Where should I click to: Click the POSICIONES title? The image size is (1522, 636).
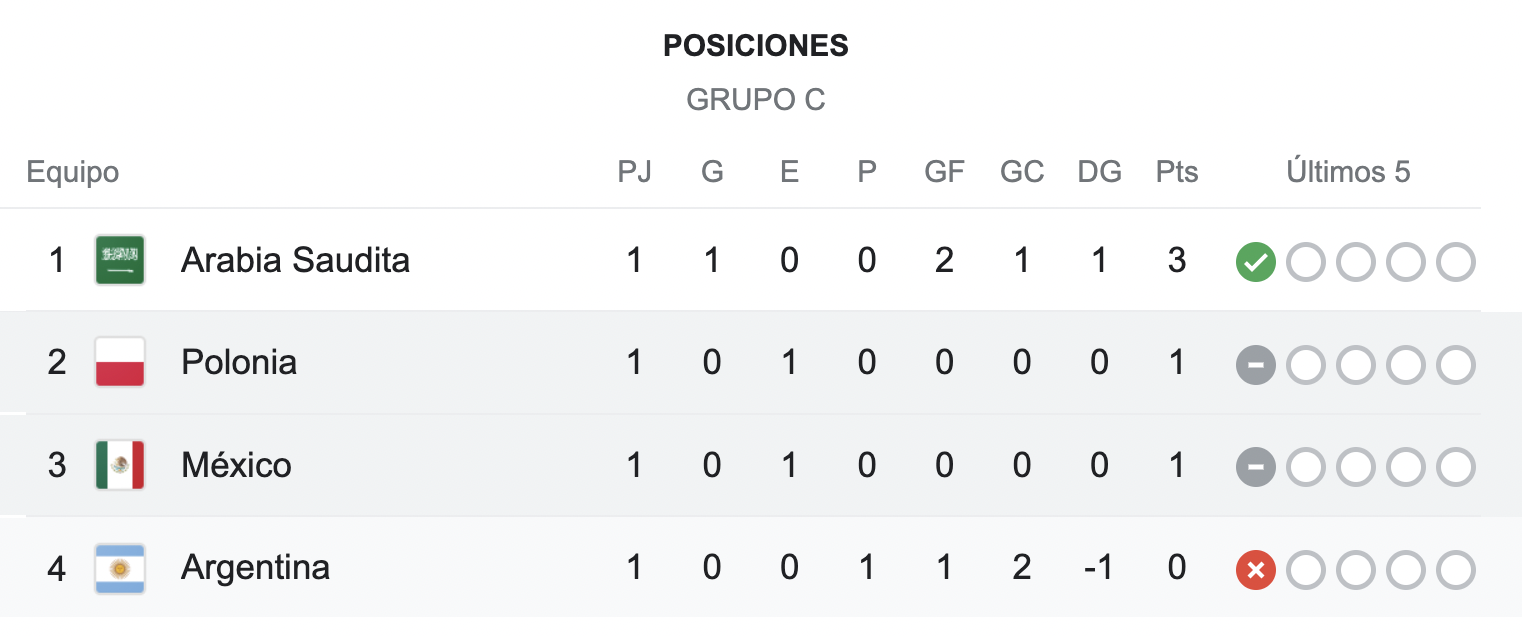click(756, 46)
